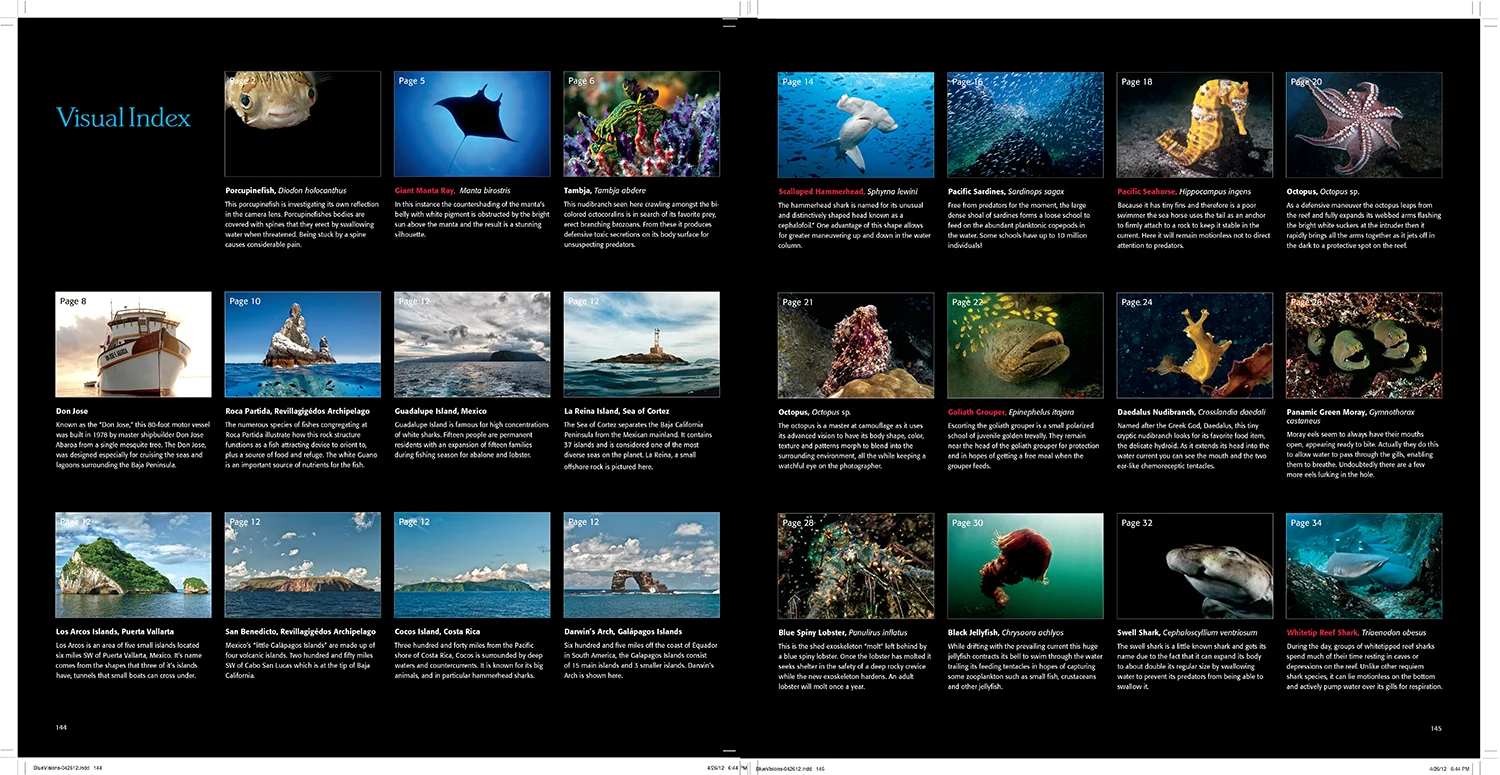This screenshot has height=775, width=1500.
Task: Click "Darwin's Arch, Galápagos Islands" title
Action: 623,631
